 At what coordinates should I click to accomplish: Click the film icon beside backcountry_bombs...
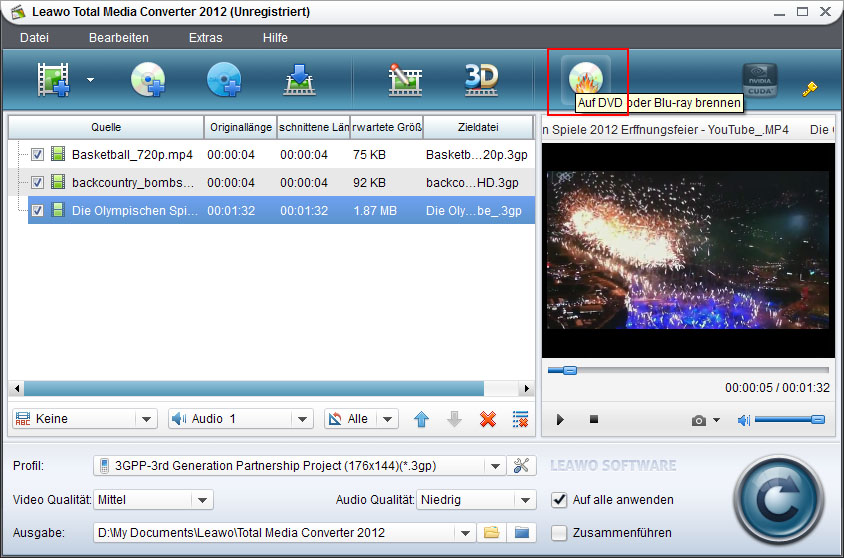click(x=58, y=182)
